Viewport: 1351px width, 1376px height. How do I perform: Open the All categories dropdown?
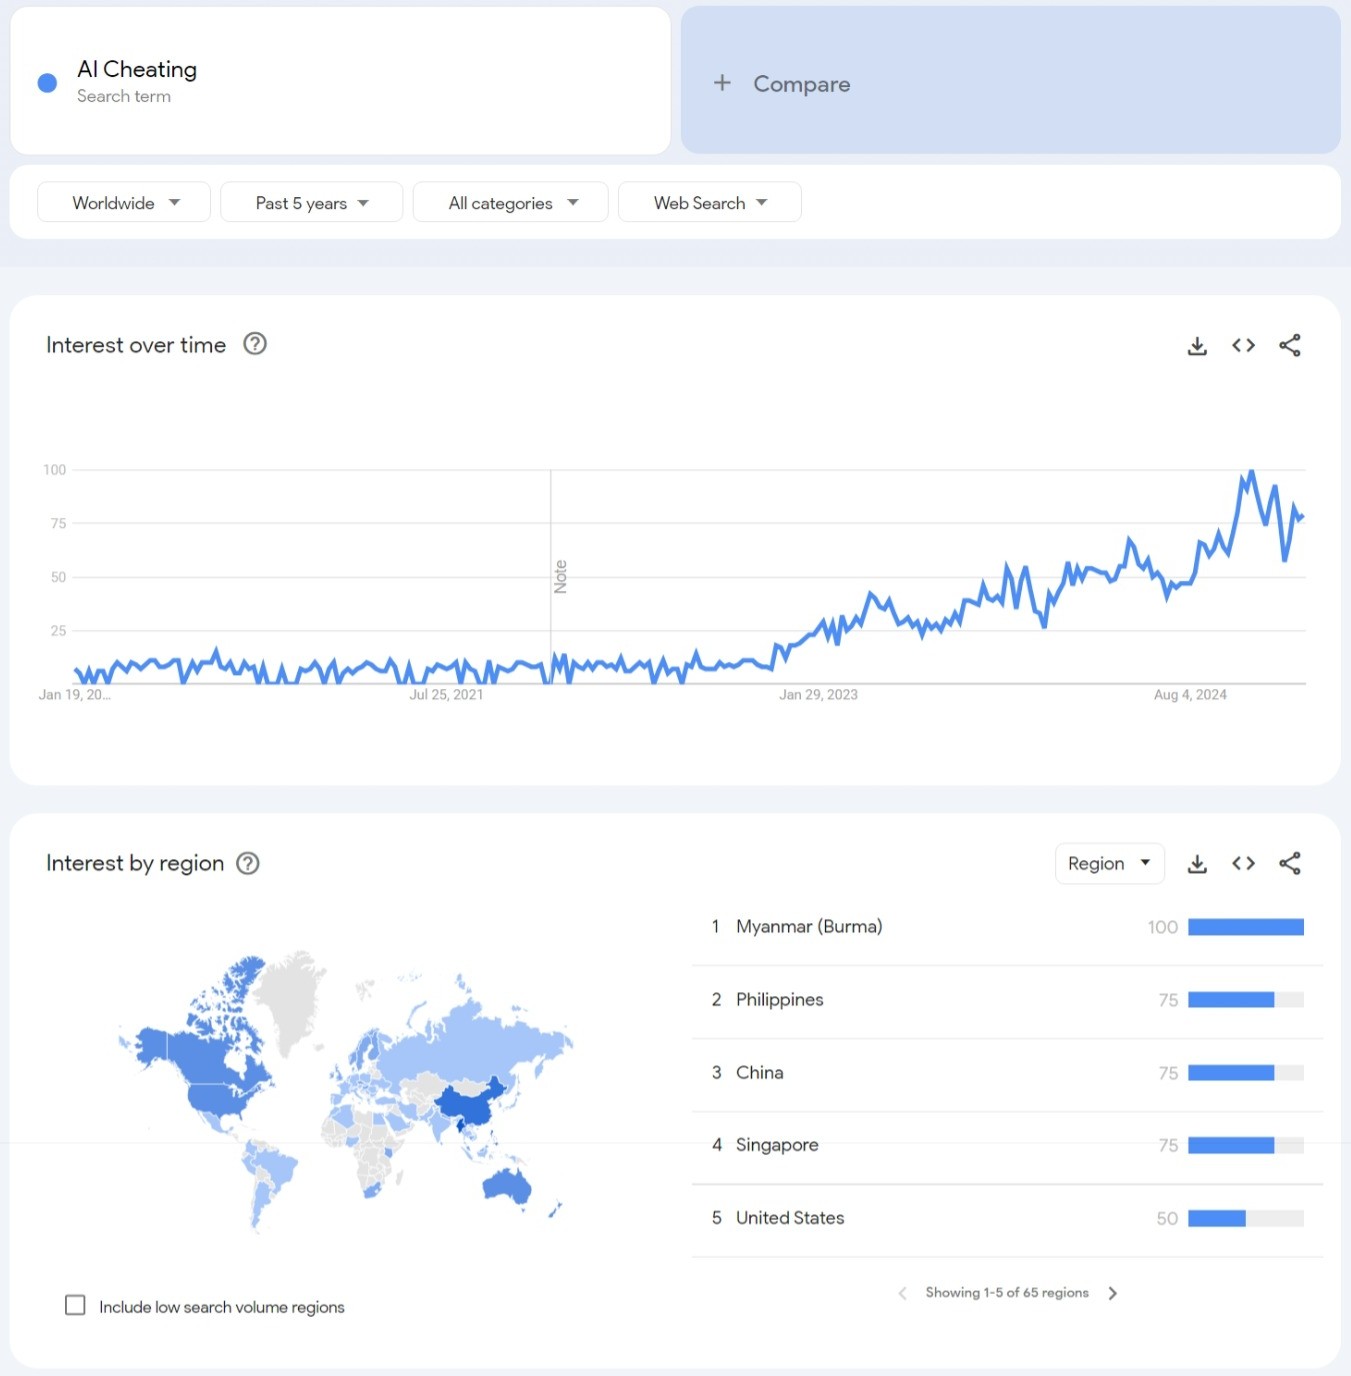(x=511, y=203)
